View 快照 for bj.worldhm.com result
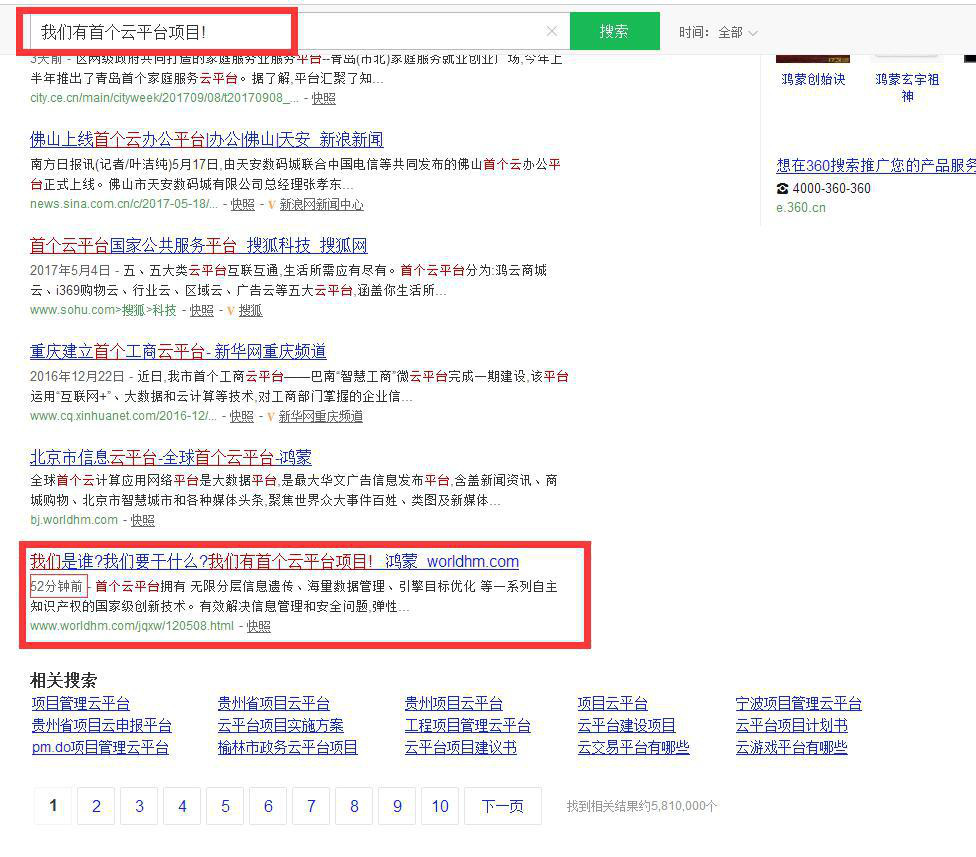The width and height of the screenshot is (976, 857). coord(143,520)
